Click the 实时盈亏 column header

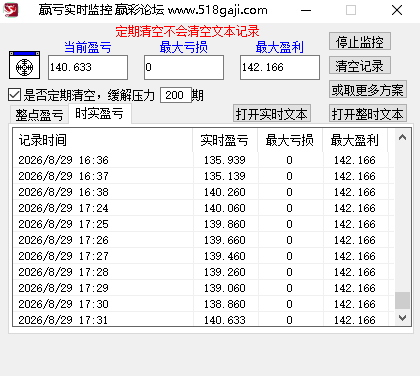(x=225, y=140)
